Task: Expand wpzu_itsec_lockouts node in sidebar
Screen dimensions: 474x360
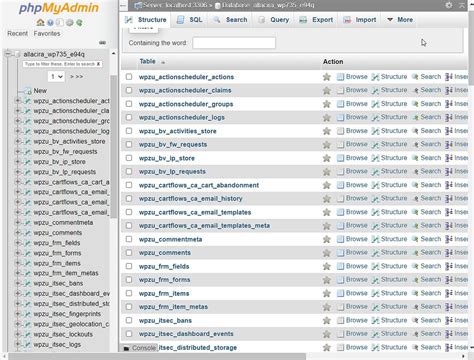Action: (x=18, y=334)
